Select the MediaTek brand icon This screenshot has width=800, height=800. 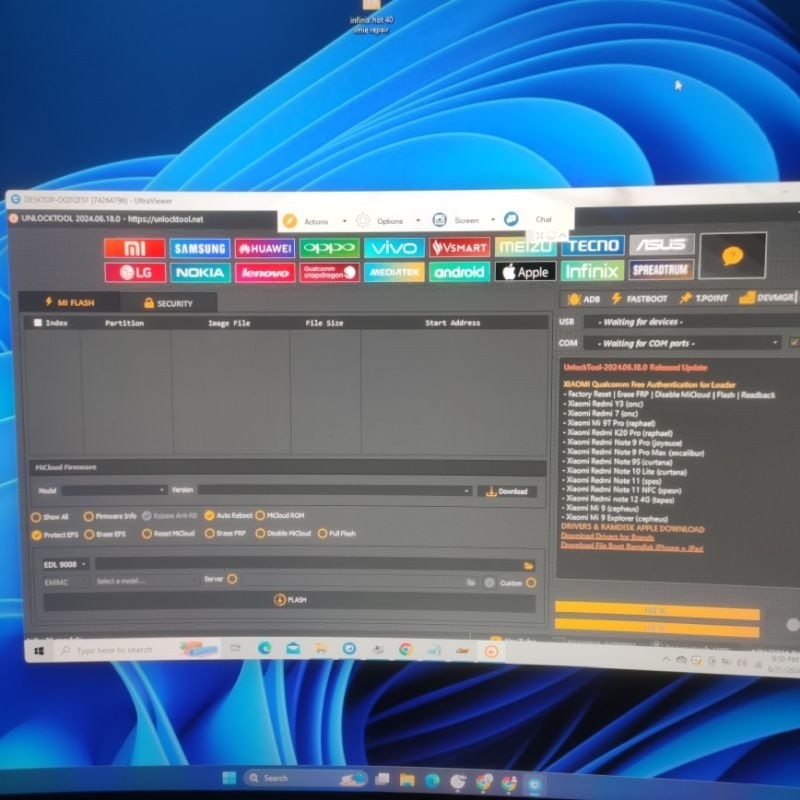[x=394, y=272]
